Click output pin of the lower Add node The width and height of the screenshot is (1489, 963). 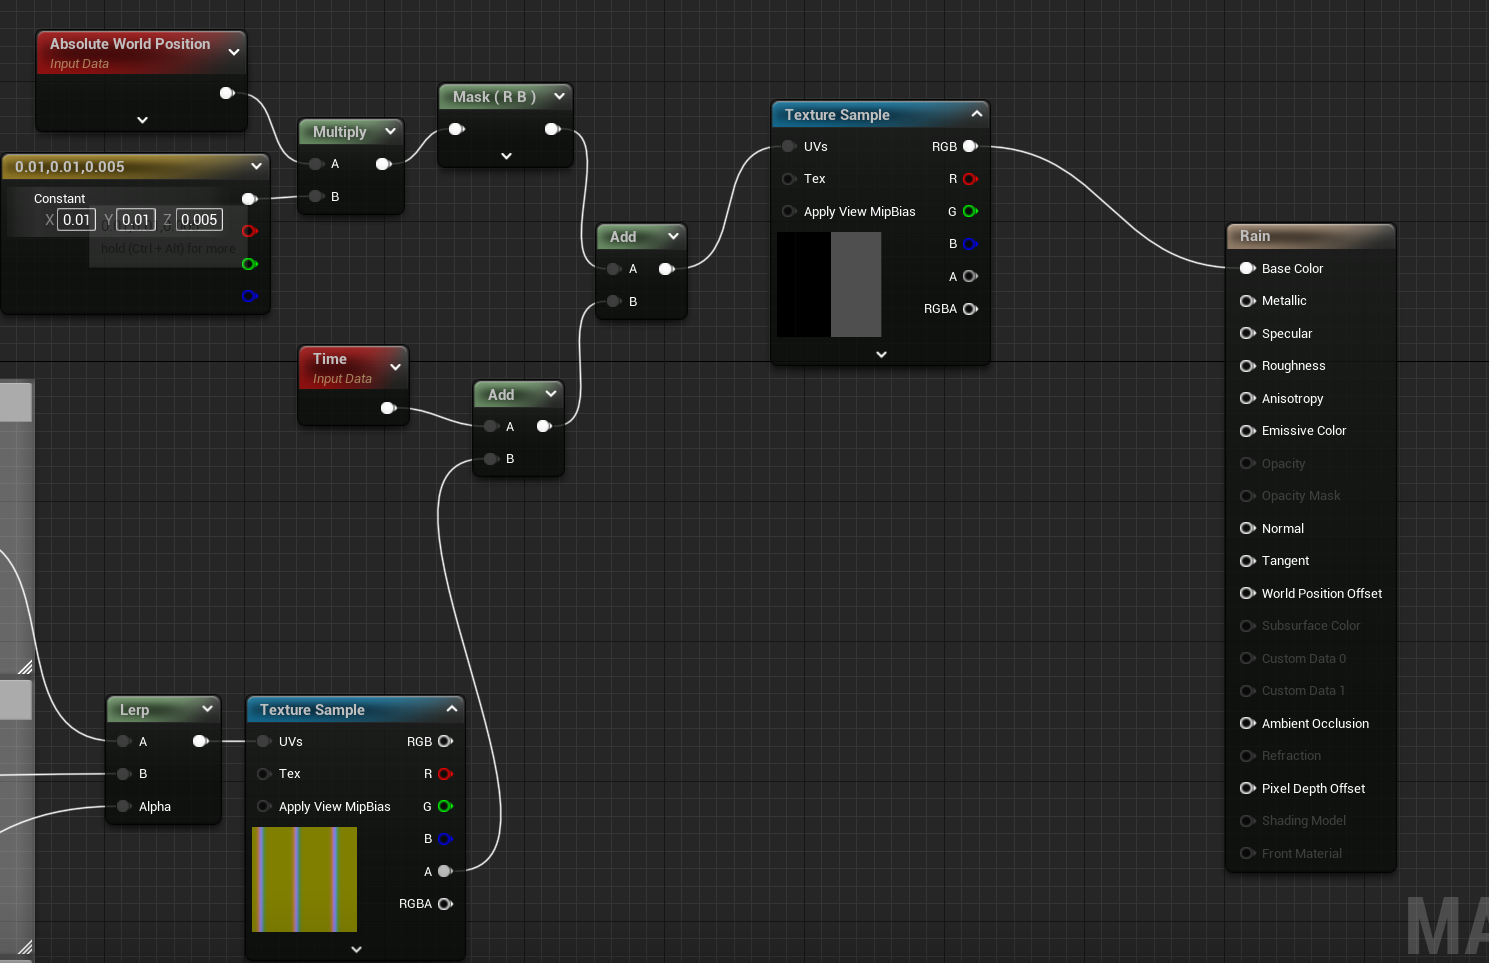pos(544,426)
